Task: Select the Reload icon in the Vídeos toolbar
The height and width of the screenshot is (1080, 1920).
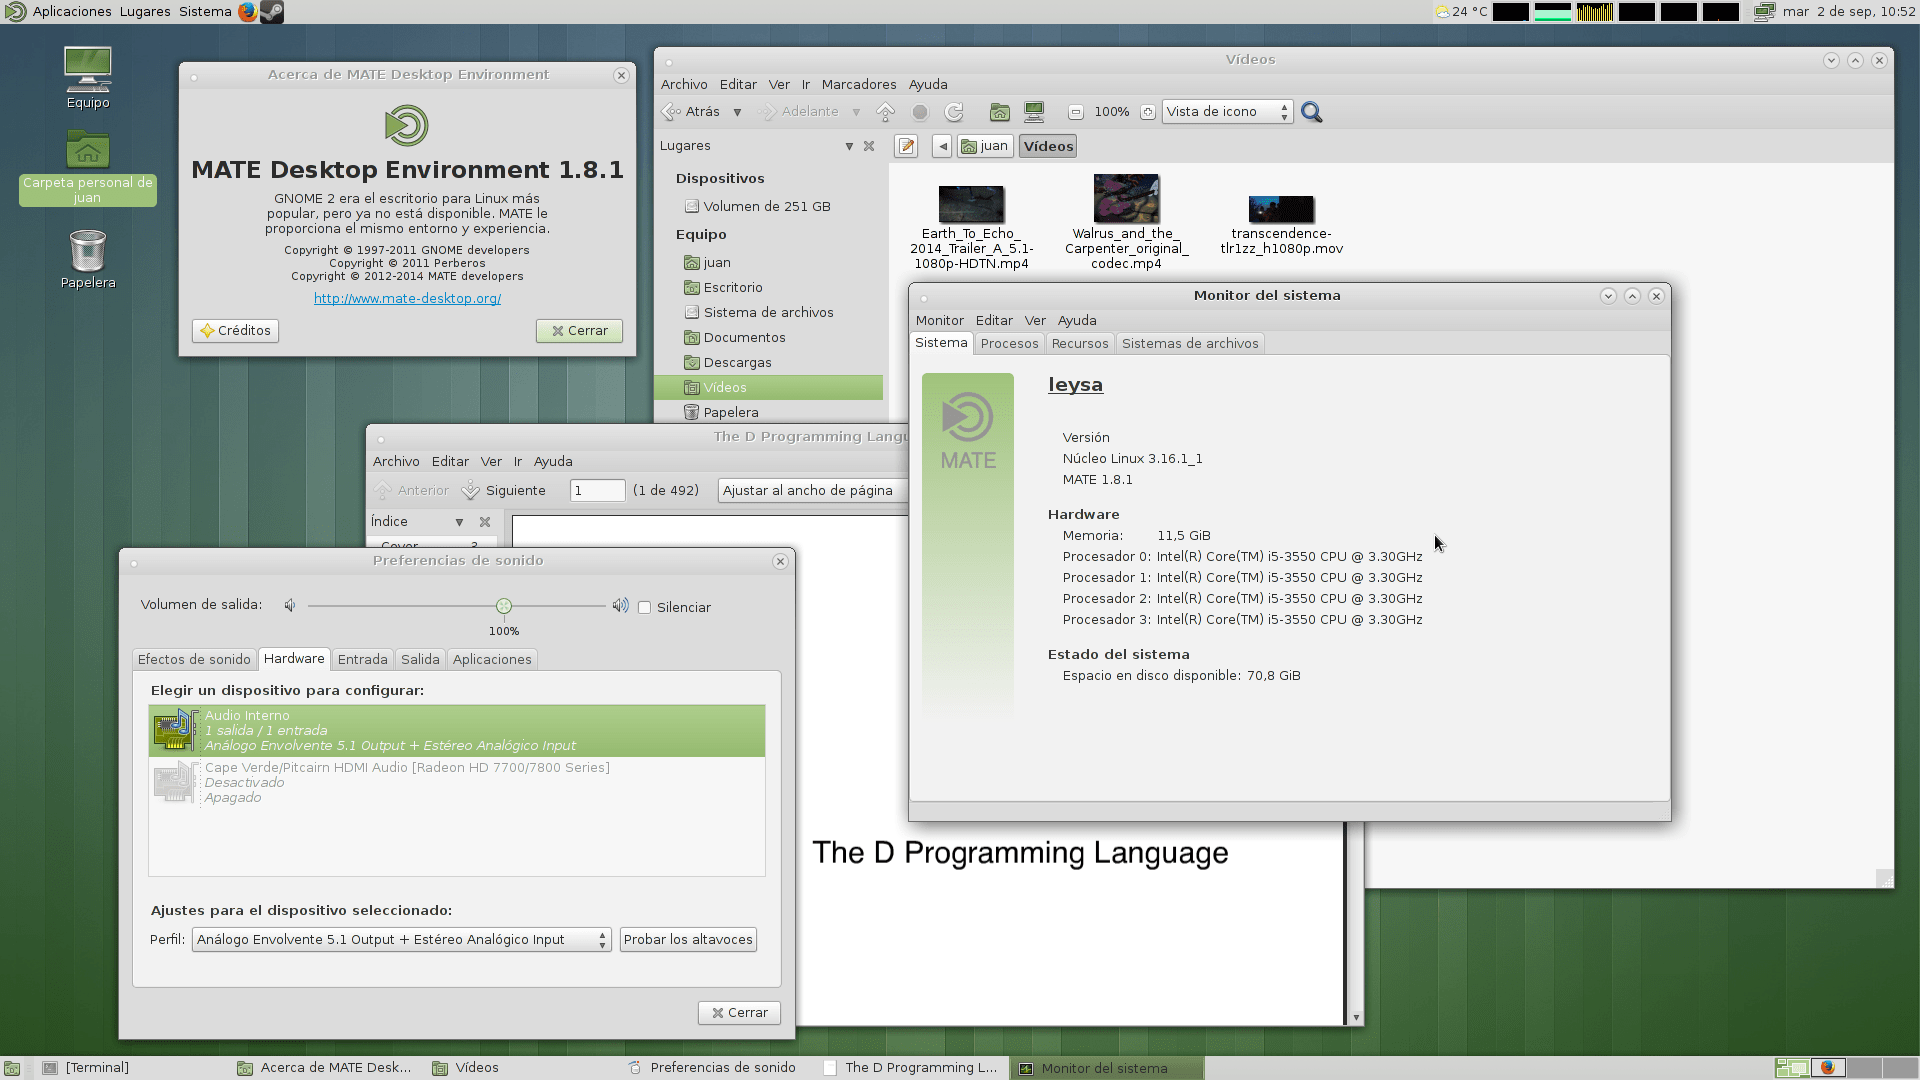Action: pos(954,112)
